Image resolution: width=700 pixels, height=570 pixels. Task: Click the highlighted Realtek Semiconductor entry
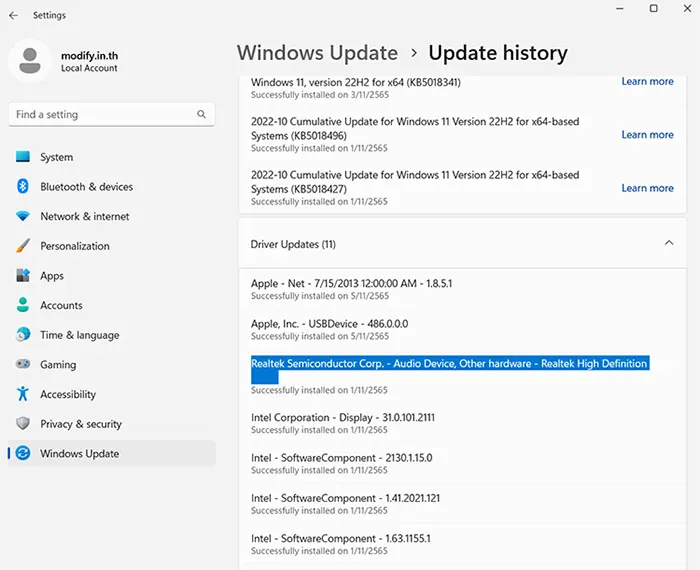[450, 369]
